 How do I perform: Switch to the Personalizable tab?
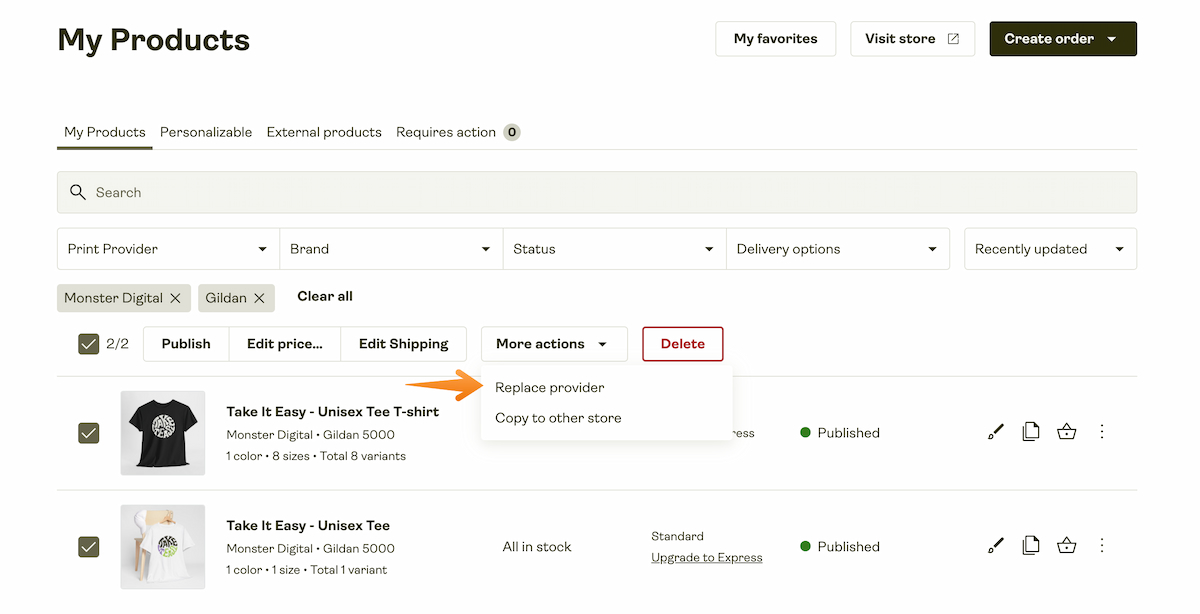click(x=206, y=131)
